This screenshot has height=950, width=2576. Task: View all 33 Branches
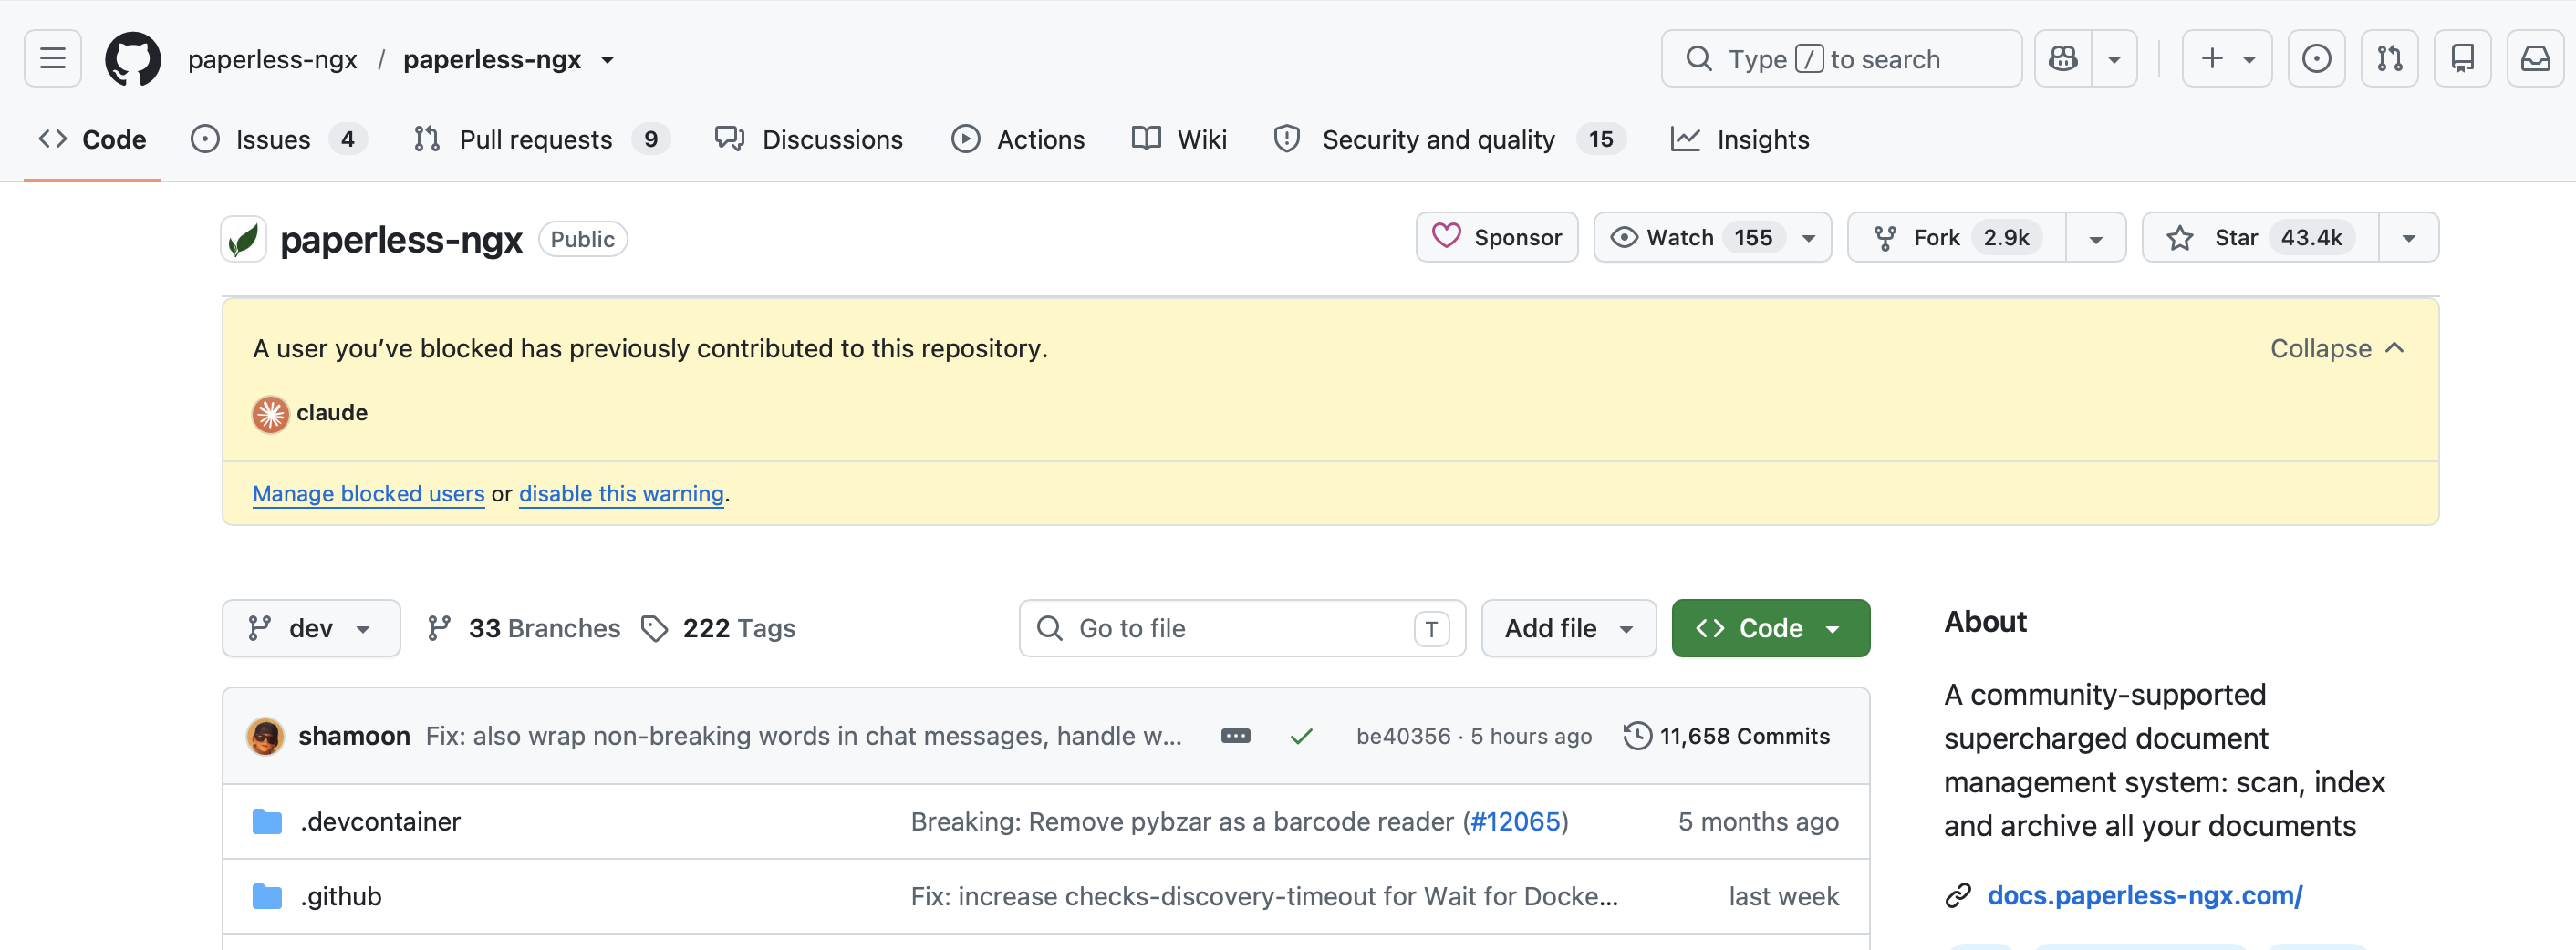point(523,628)
